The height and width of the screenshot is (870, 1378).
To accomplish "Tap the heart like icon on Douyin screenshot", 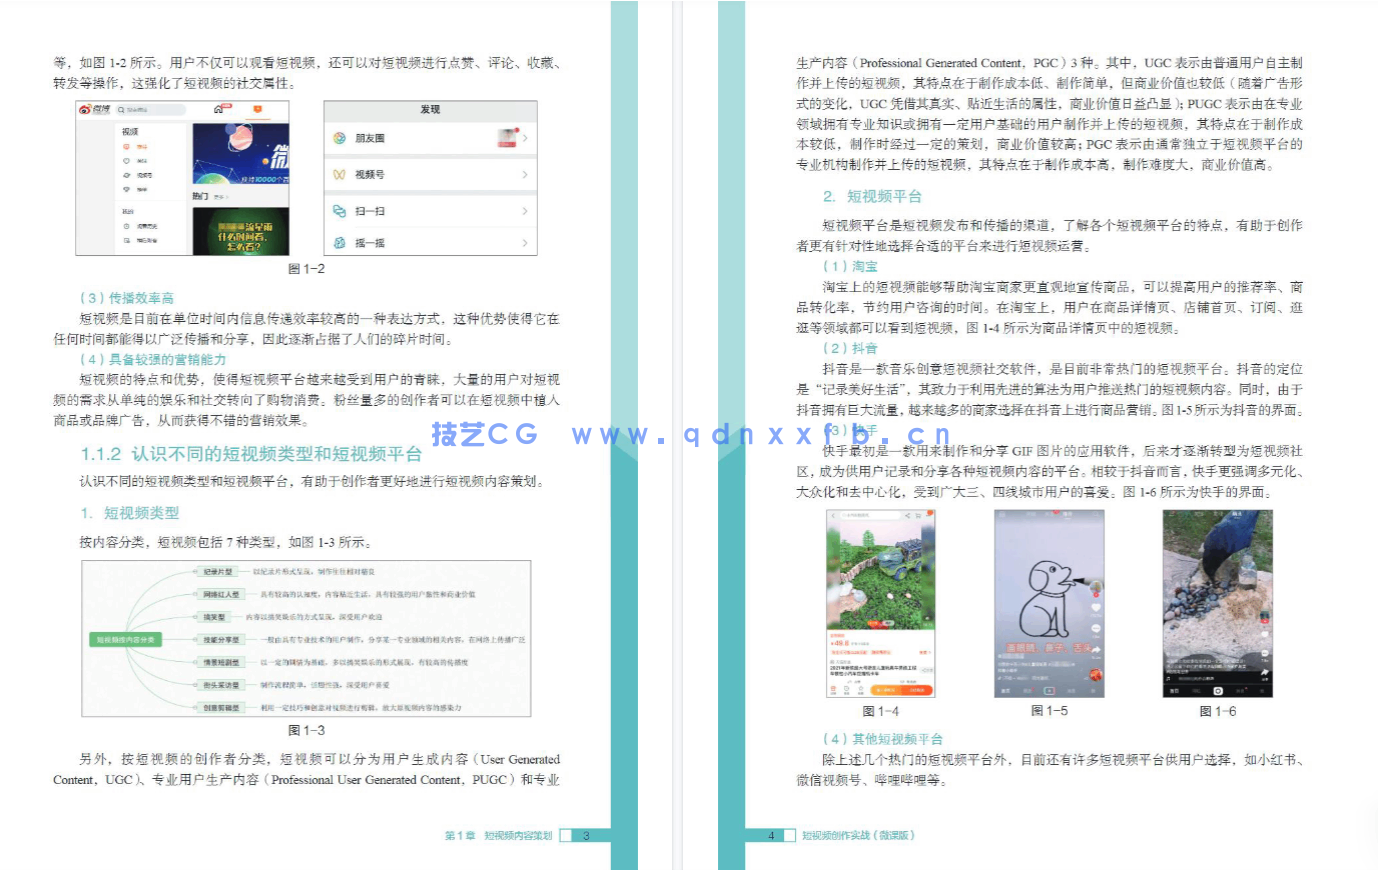I will tap(1095, 608).
